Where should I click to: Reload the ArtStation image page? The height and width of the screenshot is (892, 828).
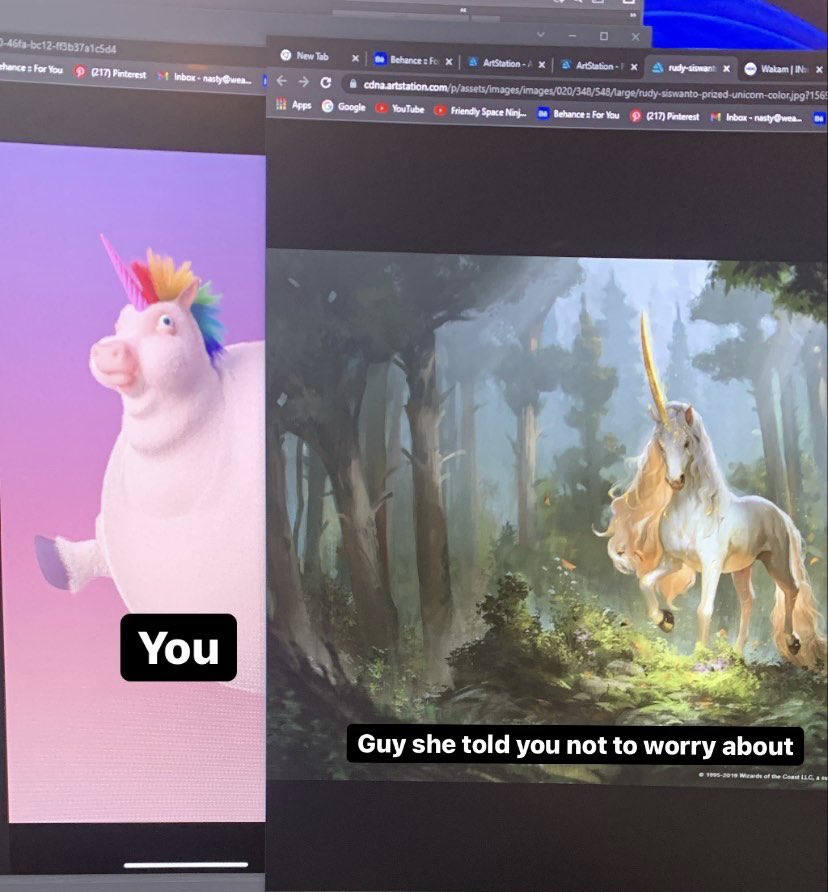pyautogui.click(x=326, y=82)
